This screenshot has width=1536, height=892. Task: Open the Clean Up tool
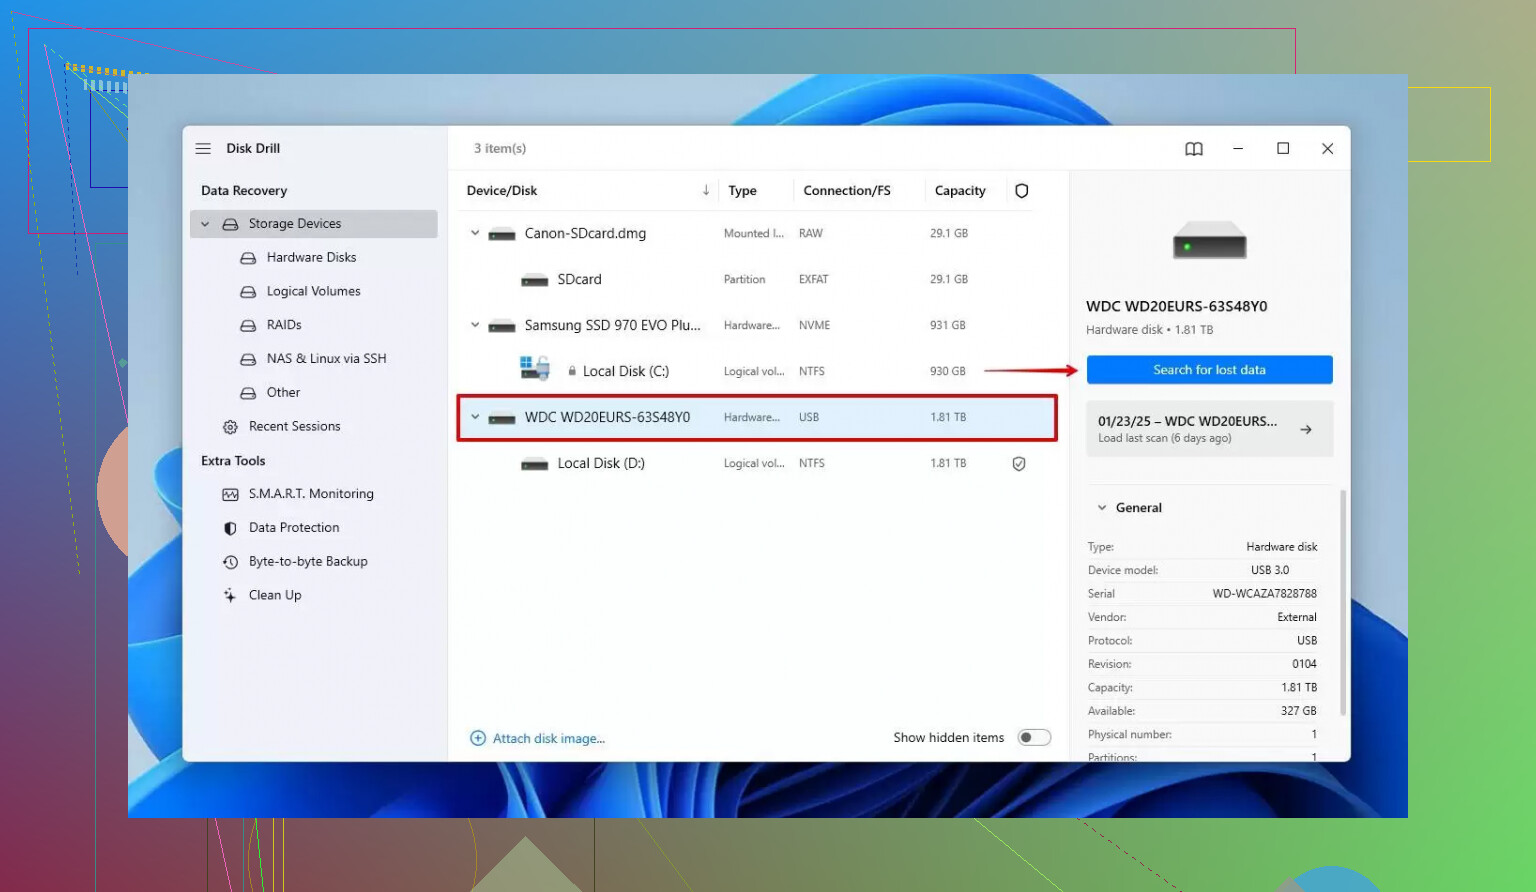pos(274,595)
